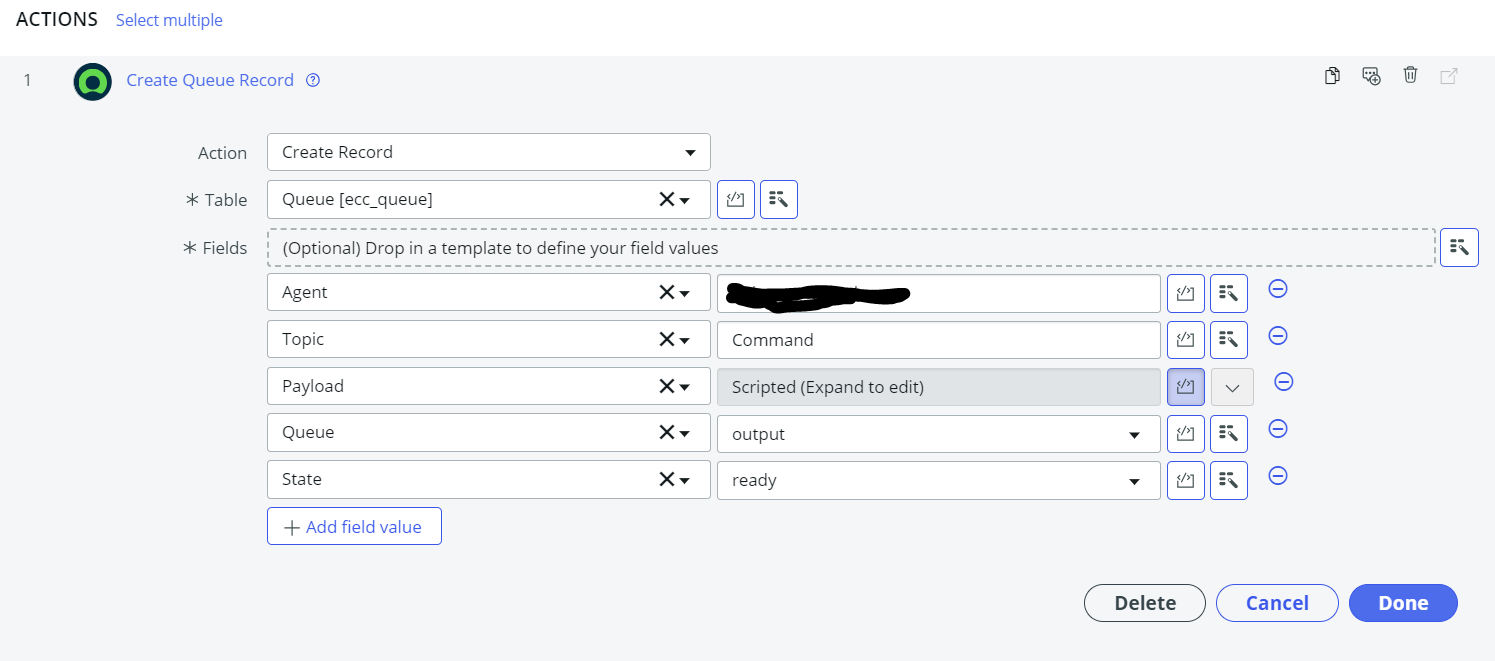
Task: Remove the Payload field row
Action: click(1284, 382)
